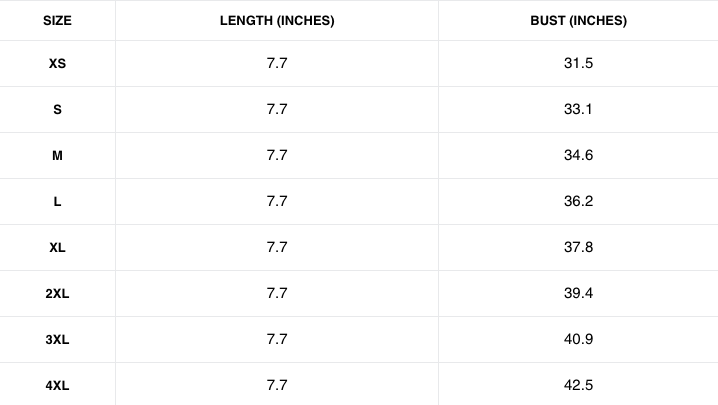Click the 42.5 bust value
The height and width of the screenshot is (405, 718).
578,385
